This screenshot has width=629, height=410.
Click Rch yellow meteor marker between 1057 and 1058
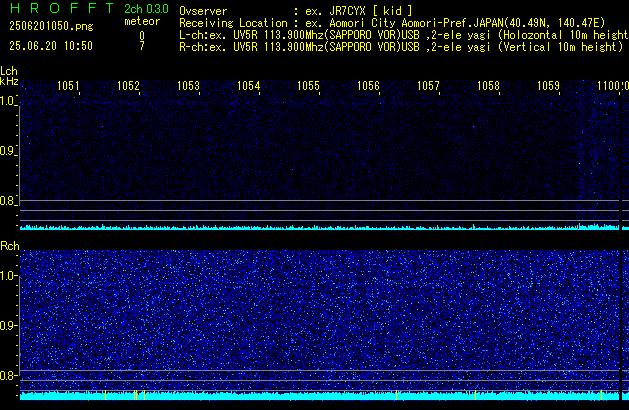tap(475, 395)
